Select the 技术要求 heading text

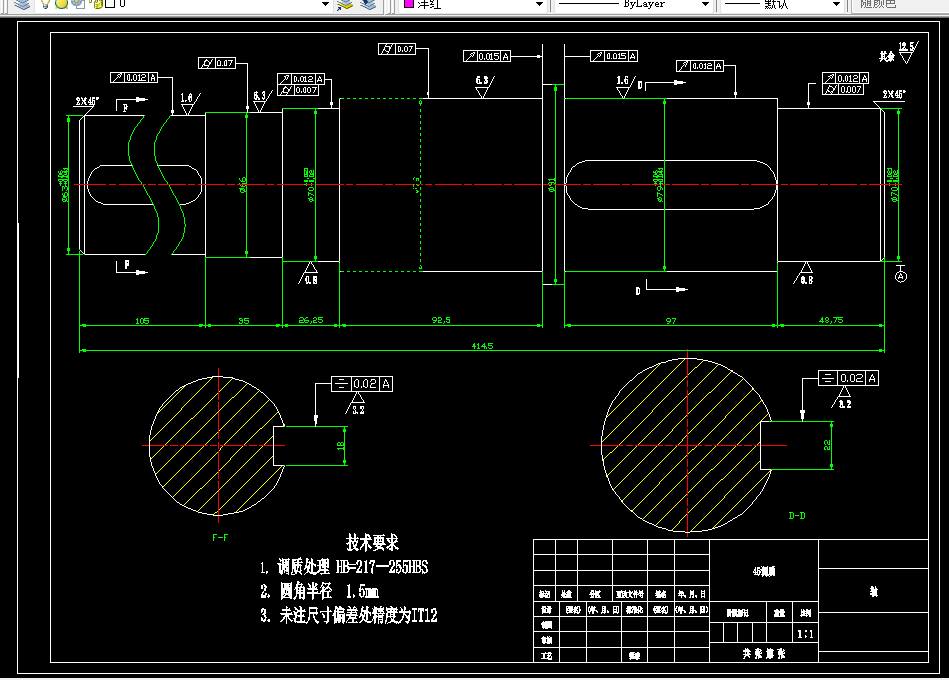(x=372, y=543)
